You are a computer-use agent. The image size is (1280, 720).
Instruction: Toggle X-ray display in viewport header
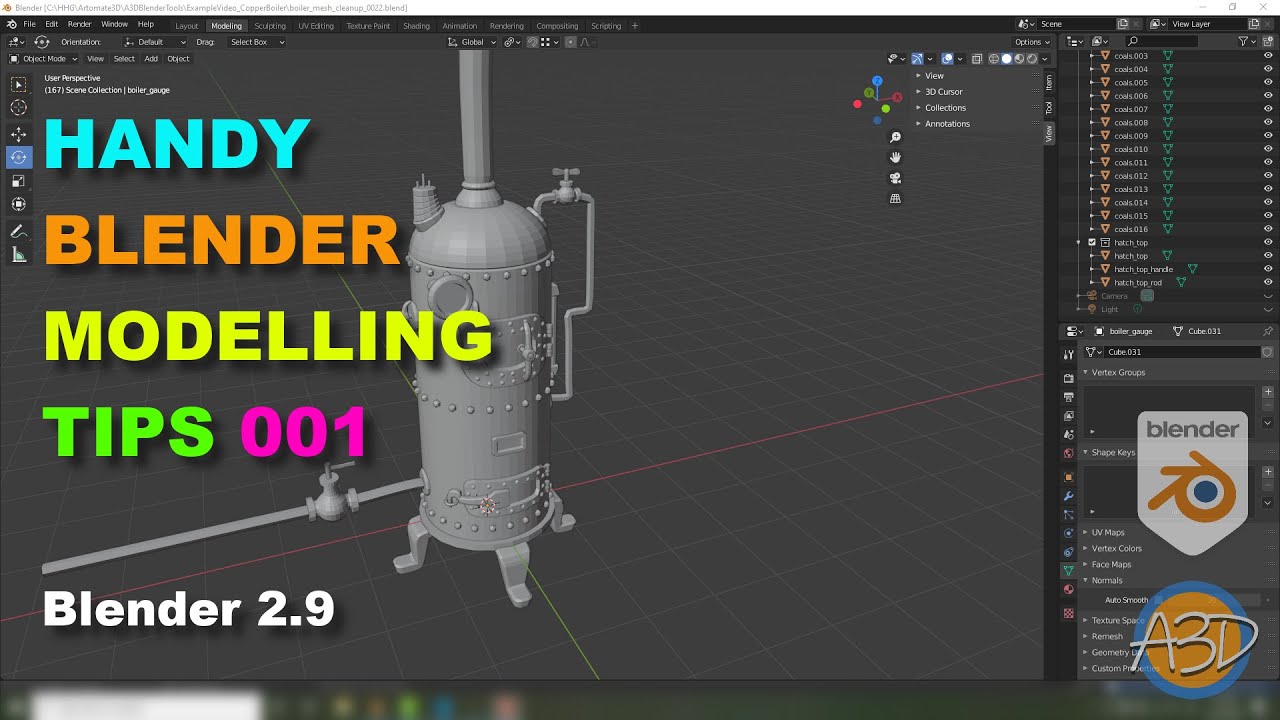[x=977, y=58]
